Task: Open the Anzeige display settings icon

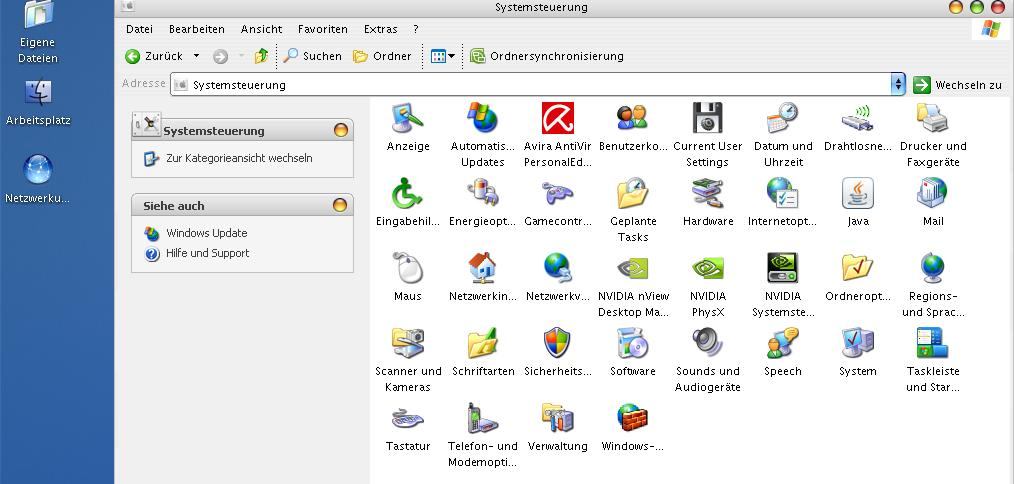Action: tap(408, 118)
